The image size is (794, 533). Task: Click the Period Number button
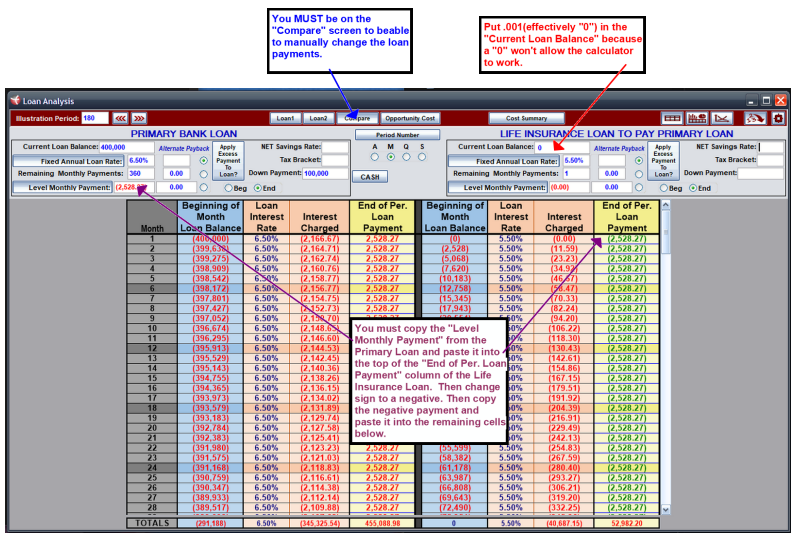[x=398, y=135]
